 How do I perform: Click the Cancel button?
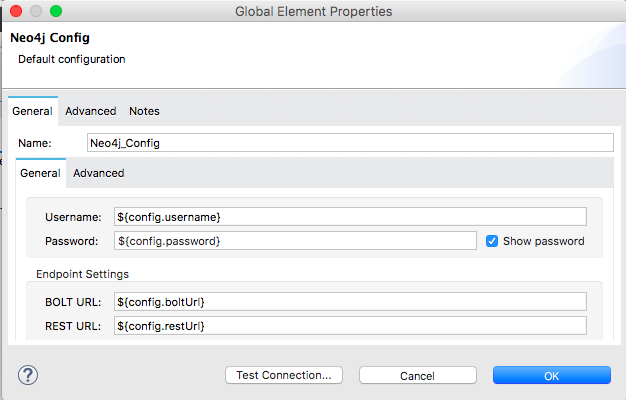[x=418, y=375]
